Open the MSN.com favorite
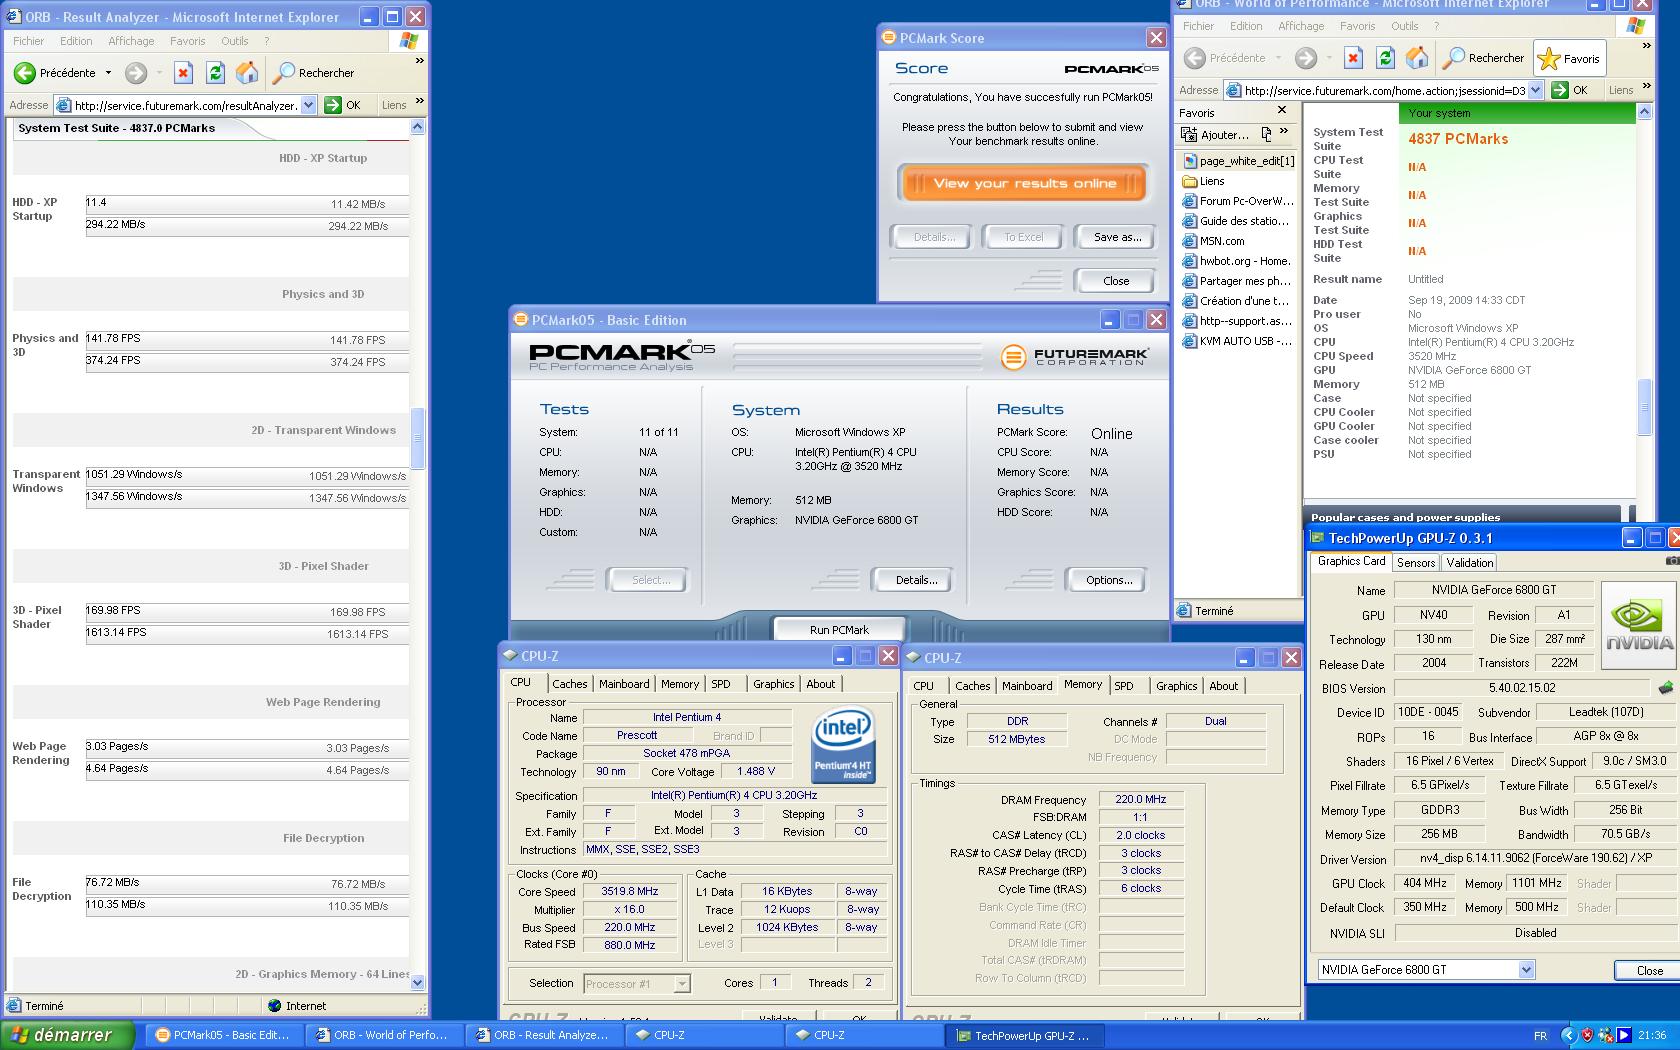This screenshot has width=1680, height=1050. coord(1214,241)
